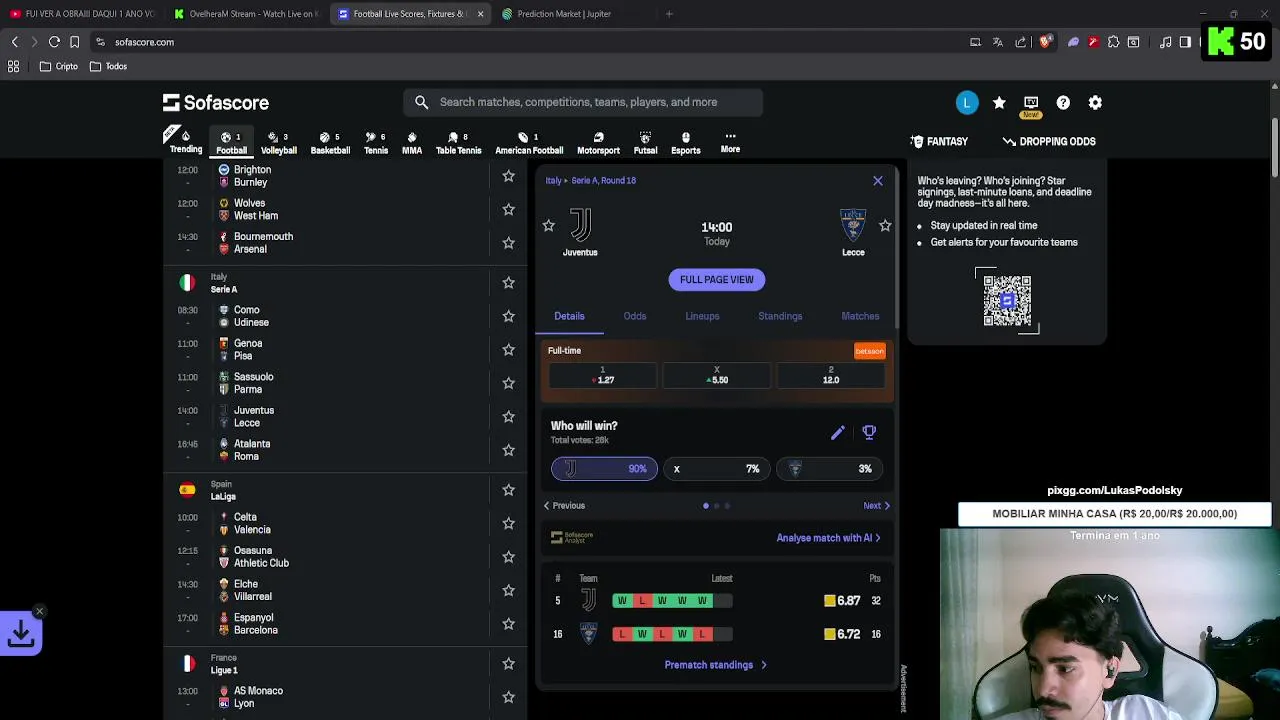Select the Basketball sport icon
This screenshot has height=720, width=1280.
330,143
